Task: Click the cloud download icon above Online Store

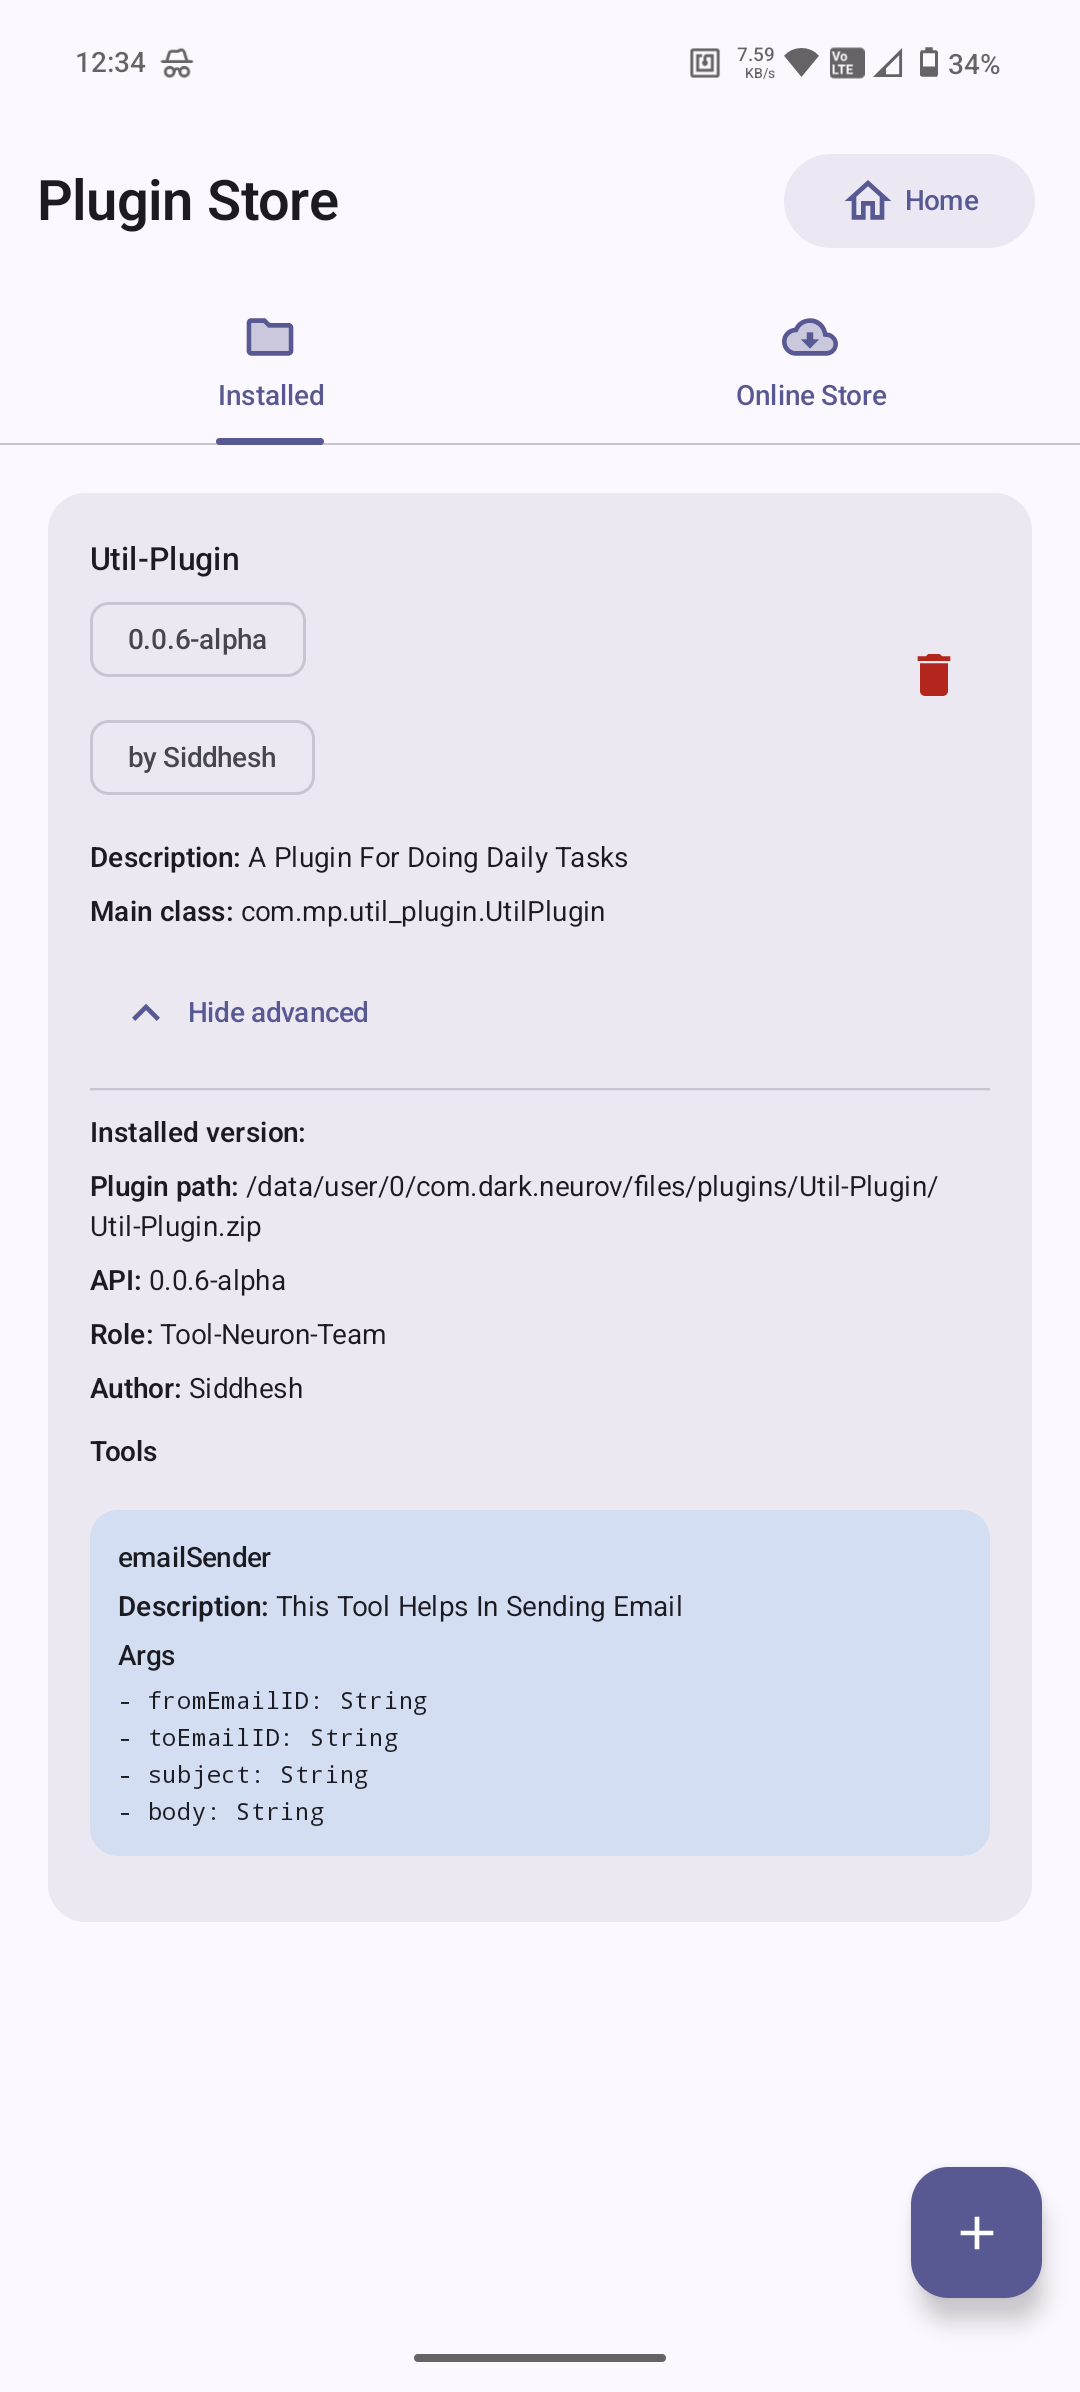Action: 810,338
